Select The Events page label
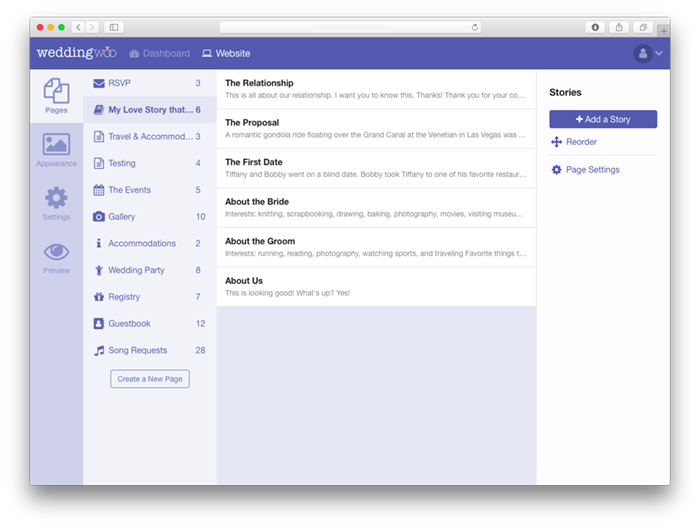The image size is (700, 528). coord(129,190)
